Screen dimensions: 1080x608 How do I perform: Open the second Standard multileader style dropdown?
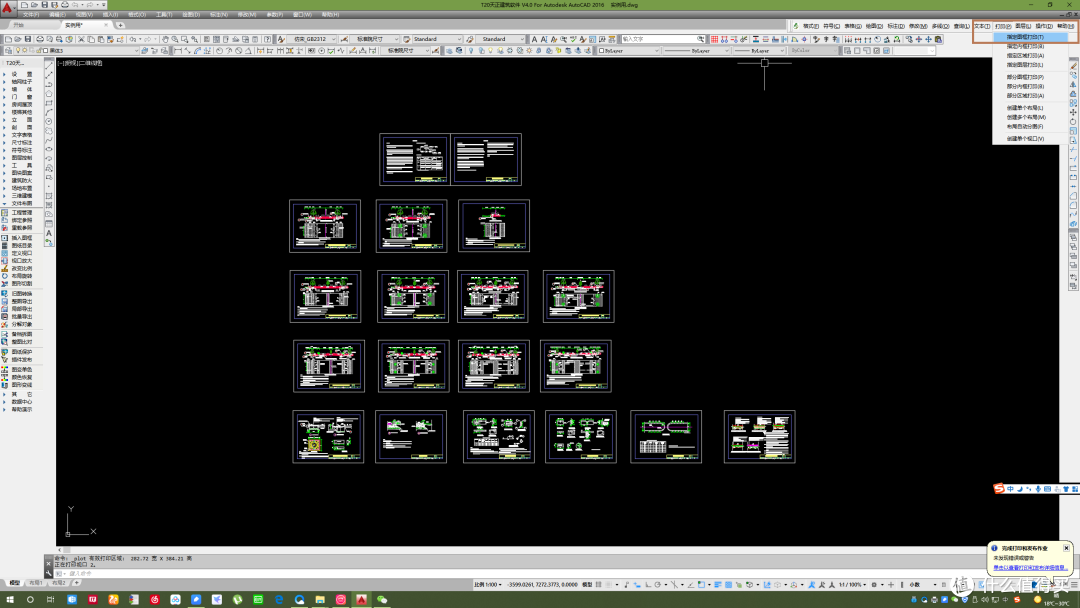coord(500,39)
